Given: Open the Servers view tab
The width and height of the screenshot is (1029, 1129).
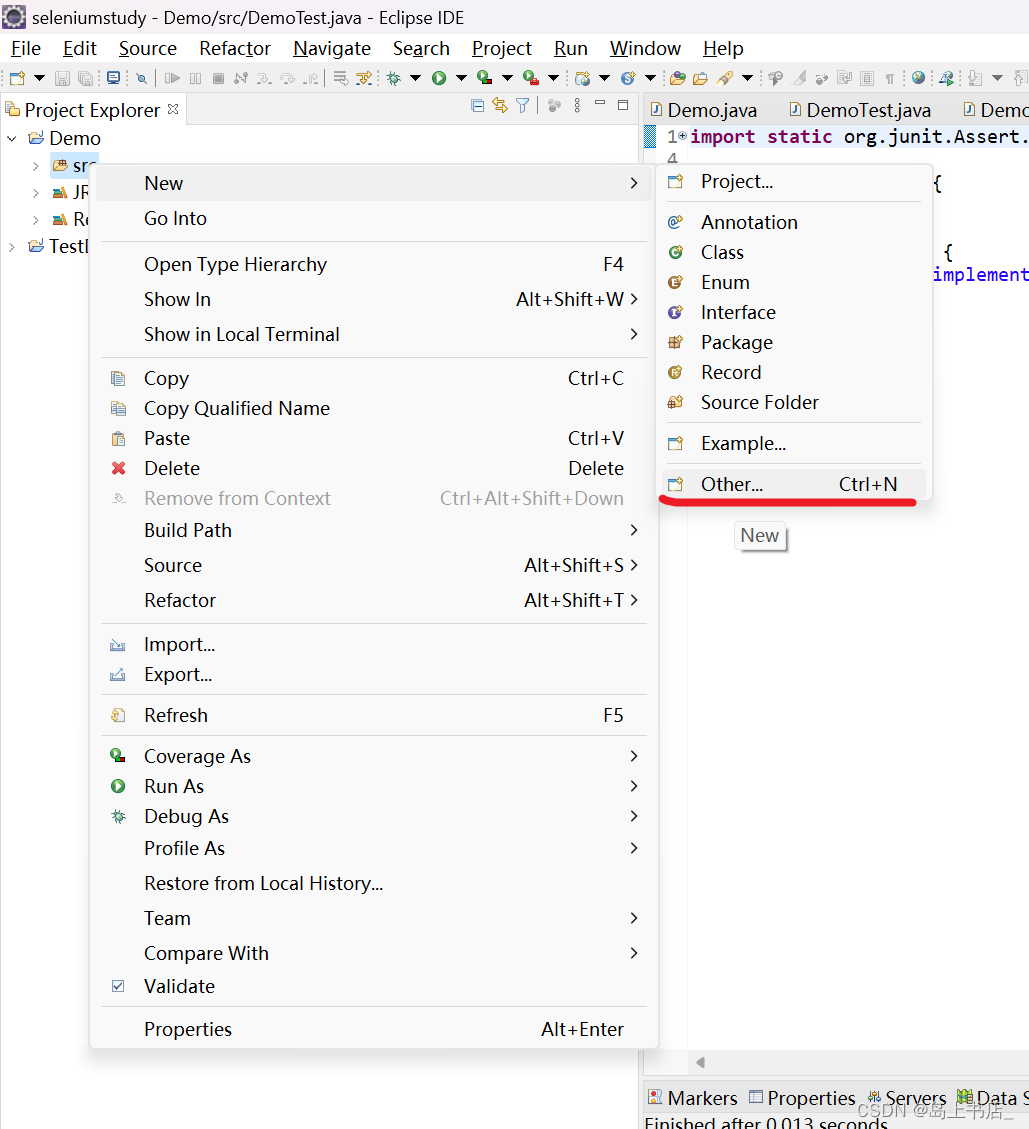Looking at the screenshot, I should click(907, 1098).
